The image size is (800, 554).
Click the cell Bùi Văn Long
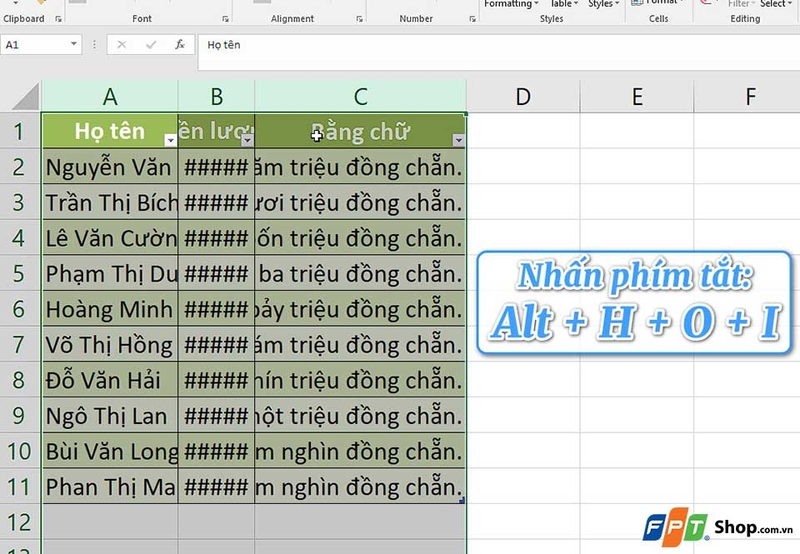[x=110, y=451]
